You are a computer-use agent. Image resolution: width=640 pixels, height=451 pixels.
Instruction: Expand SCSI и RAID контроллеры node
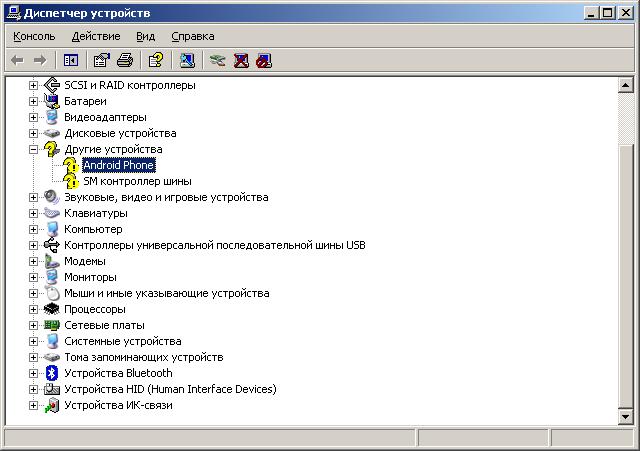coord(33,85)
